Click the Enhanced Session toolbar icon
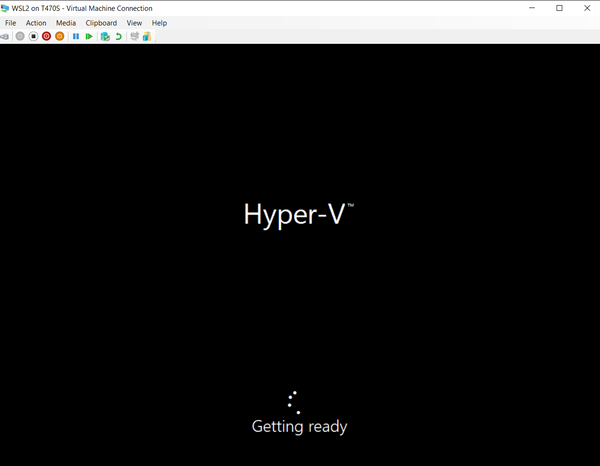600x466 pixels. click(x=135, y=37)
